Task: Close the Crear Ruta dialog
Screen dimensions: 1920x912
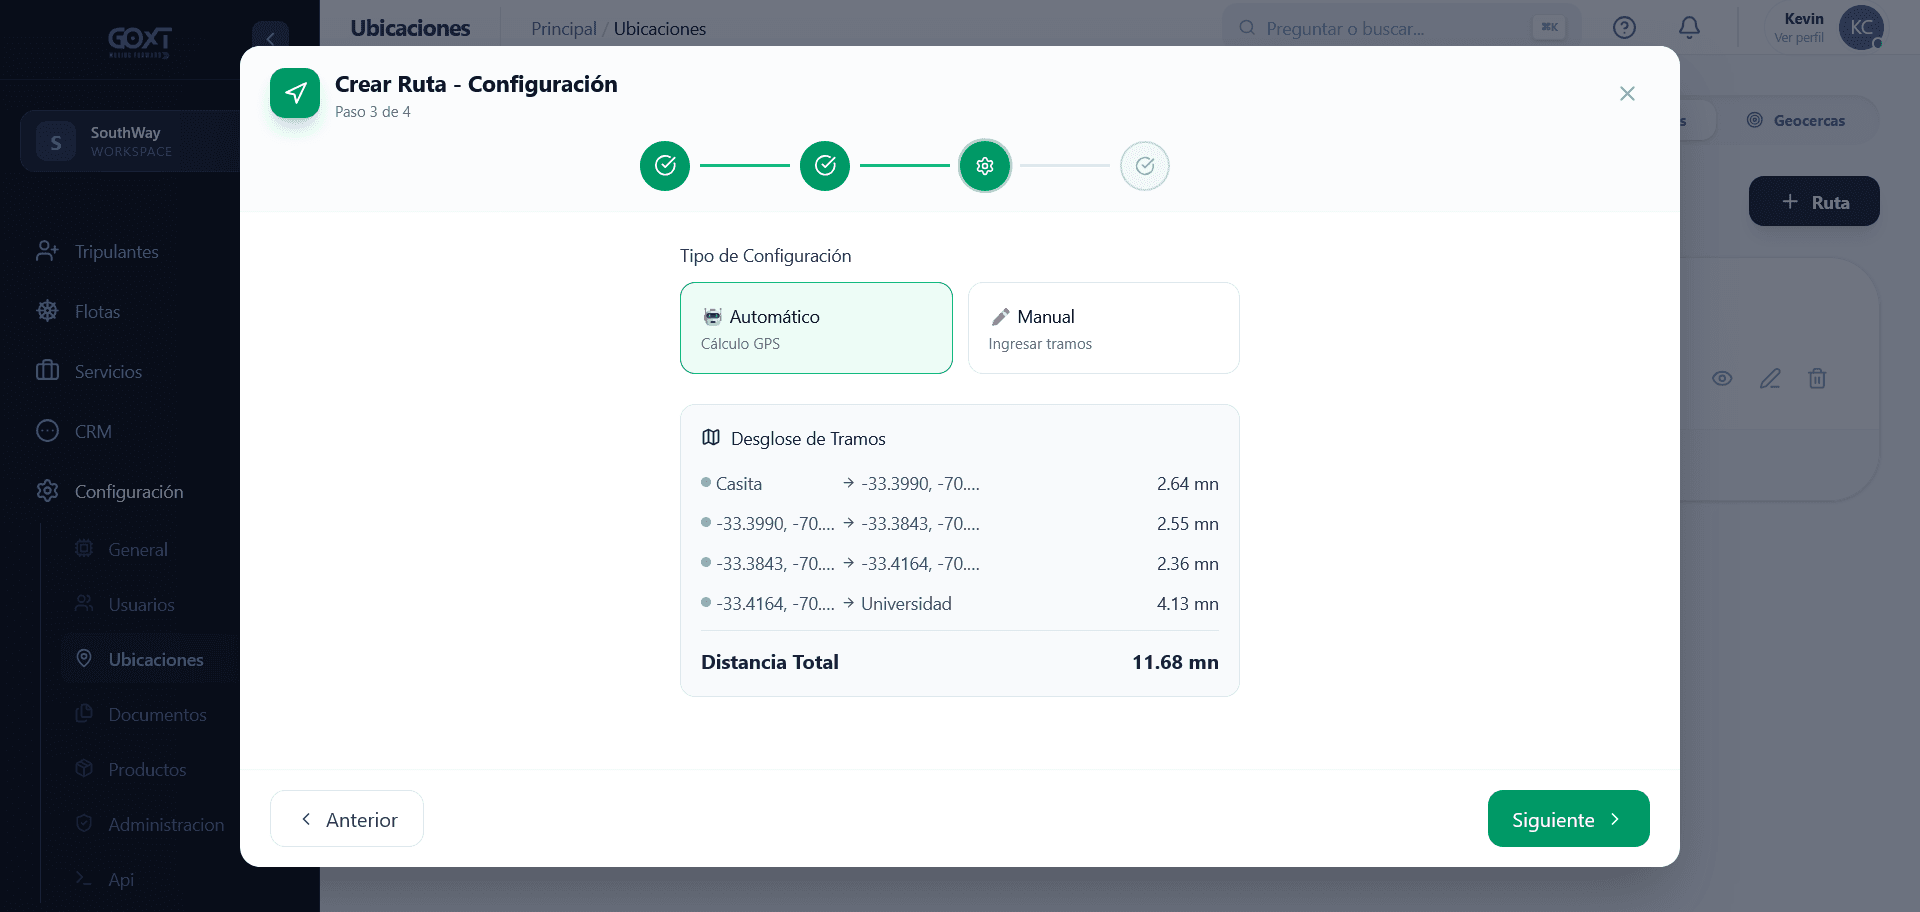Action: pyautogui.click(x=1627, y=93)
